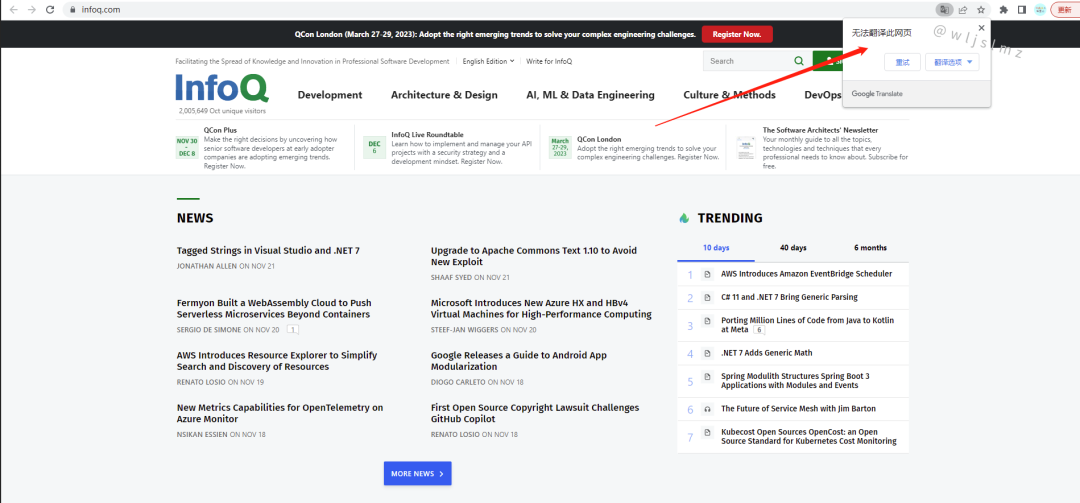Screen dimensions: 1080x503
Task: Reload the infoq.com page
Action: (50, 10)
